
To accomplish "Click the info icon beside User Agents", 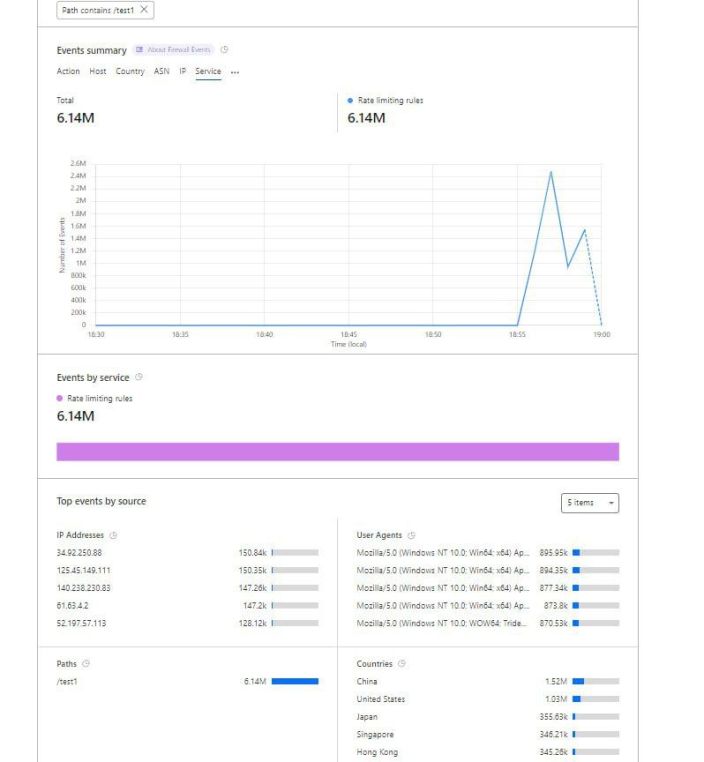I will point(411,535).
